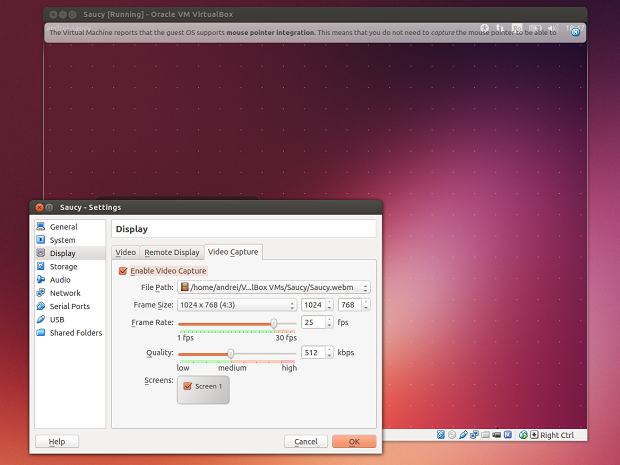Click the guest panel clock
The width and height of the screenshot is (620, 465).
coord(575,28)
